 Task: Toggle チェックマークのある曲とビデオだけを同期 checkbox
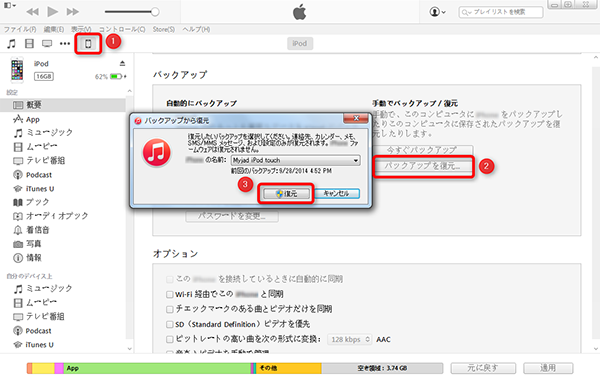click(170, 309)
